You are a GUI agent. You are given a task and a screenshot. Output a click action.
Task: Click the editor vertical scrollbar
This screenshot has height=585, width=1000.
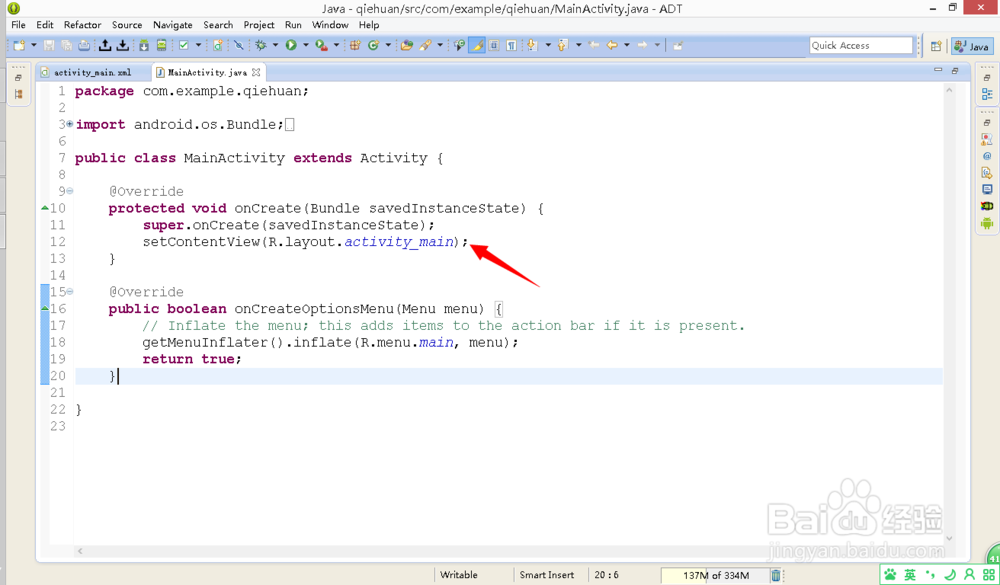(949, 313)
